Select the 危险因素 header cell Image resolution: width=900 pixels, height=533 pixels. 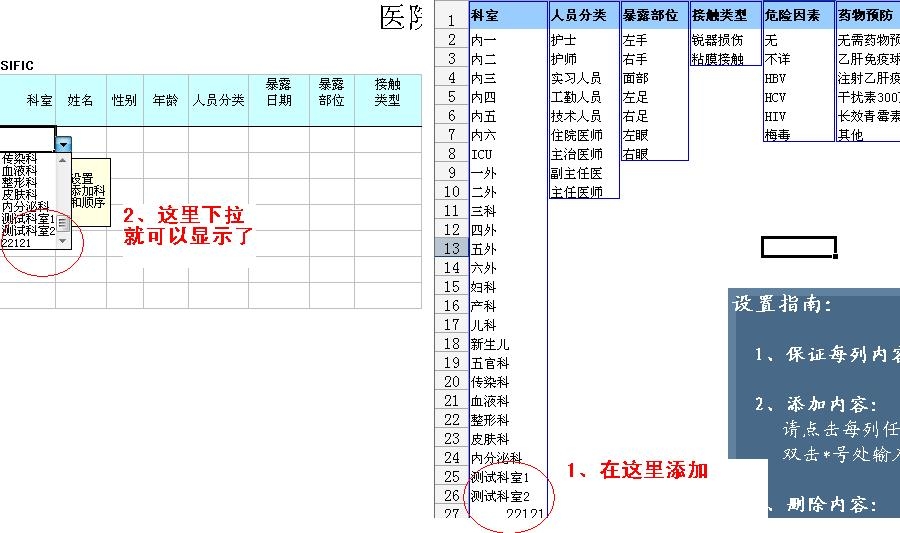(797, 16)
